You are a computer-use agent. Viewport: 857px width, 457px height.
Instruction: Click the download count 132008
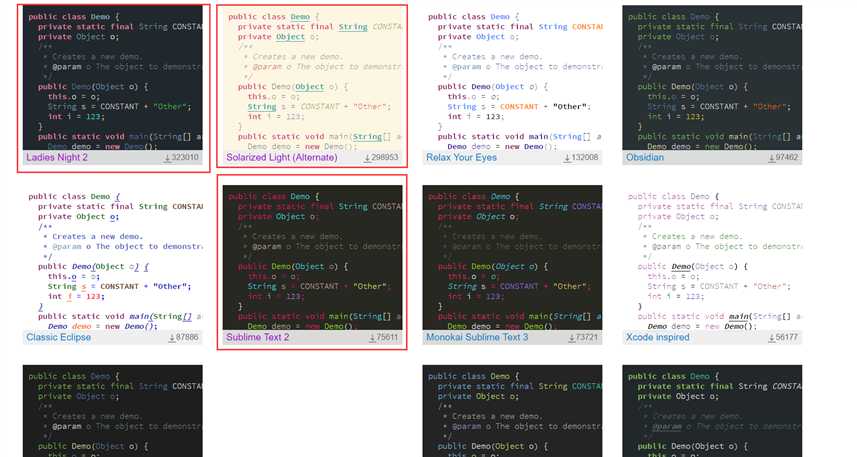coord(585,157)
